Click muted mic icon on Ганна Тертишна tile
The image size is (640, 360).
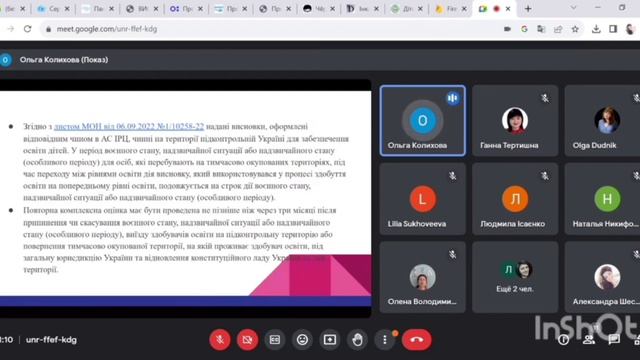point(545,98)
